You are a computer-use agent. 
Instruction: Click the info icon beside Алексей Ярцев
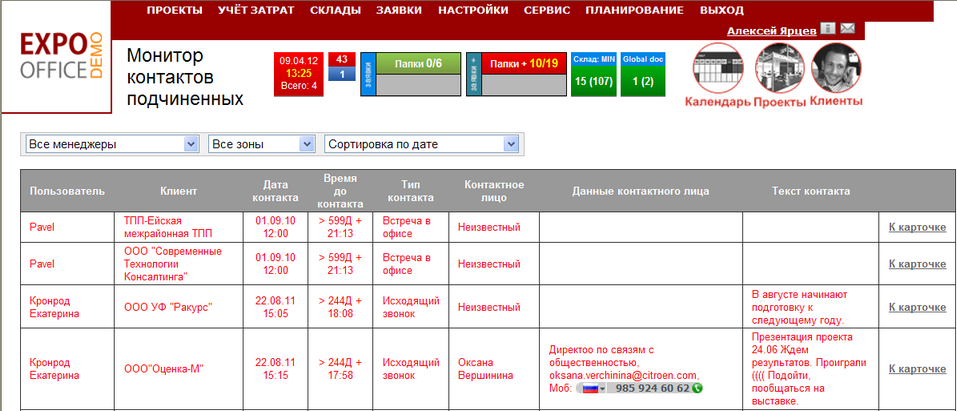(x=827, y=29)
